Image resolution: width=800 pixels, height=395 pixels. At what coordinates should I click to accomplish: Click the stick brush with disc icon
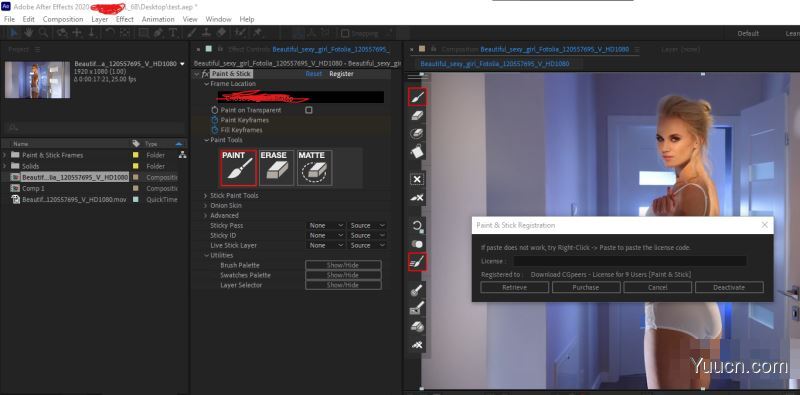pyautogui.click(x=417, y=290)
